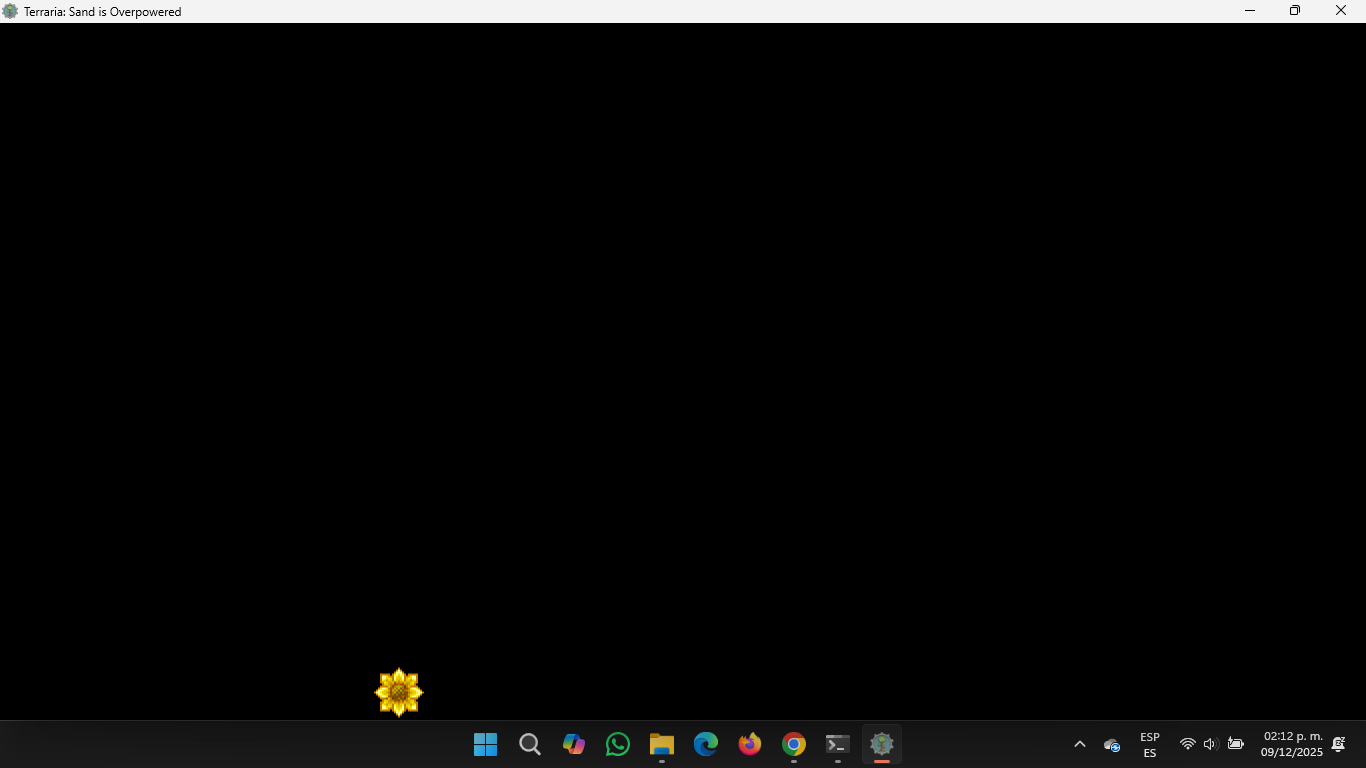Open the Windows Start menu

485,744
